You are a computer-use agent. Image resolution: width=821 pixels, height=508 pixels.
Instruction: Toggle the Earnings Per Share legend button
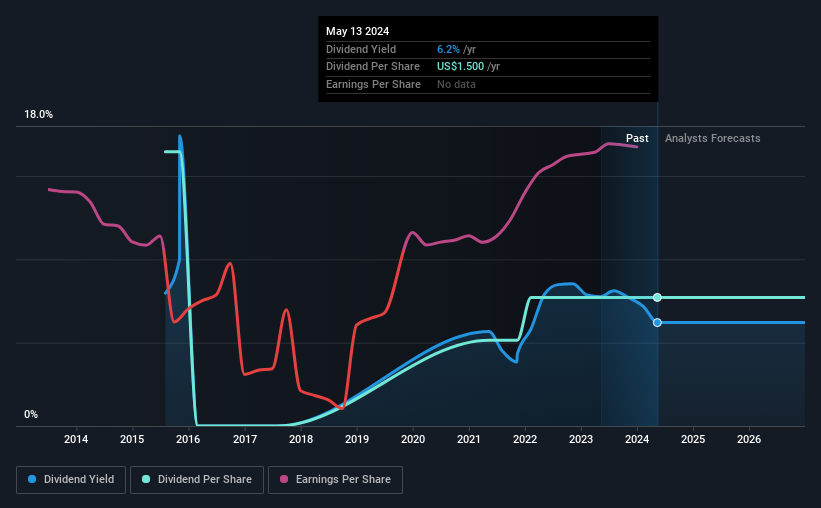[335, 480]
